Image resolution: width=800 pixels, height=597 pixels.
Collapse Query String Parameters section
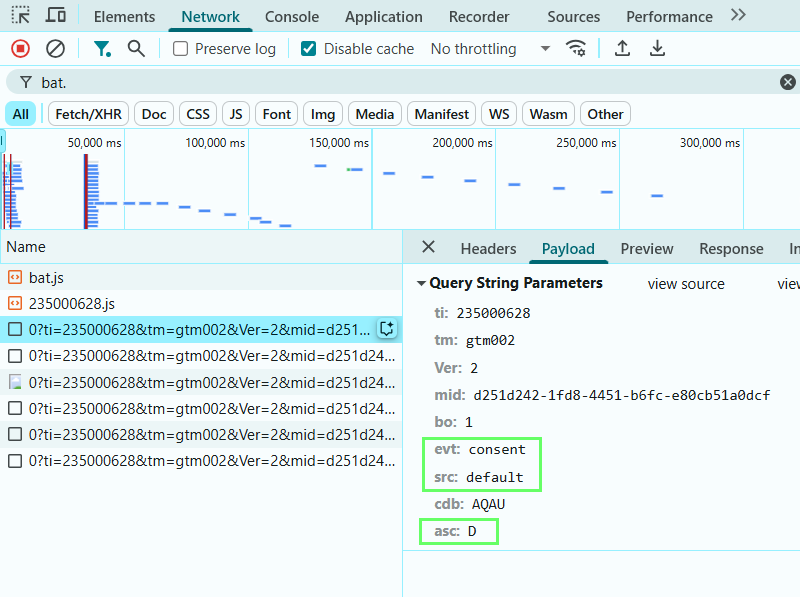click(421, 283)
